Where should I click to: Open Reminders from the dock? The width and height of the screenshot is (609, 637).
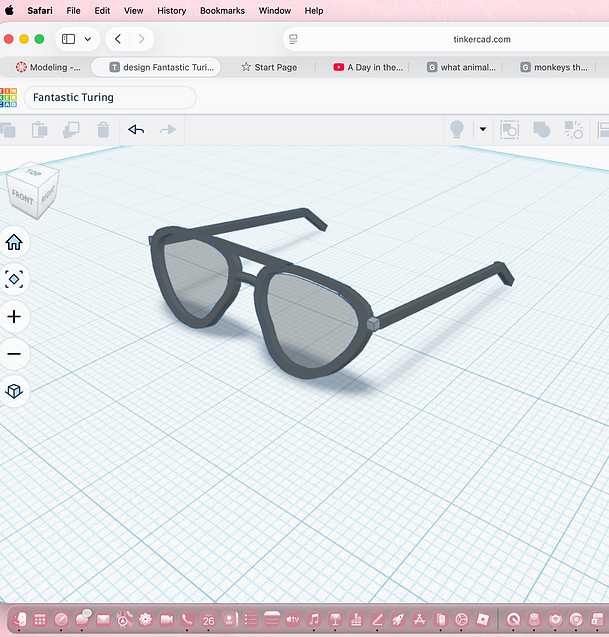251,619
